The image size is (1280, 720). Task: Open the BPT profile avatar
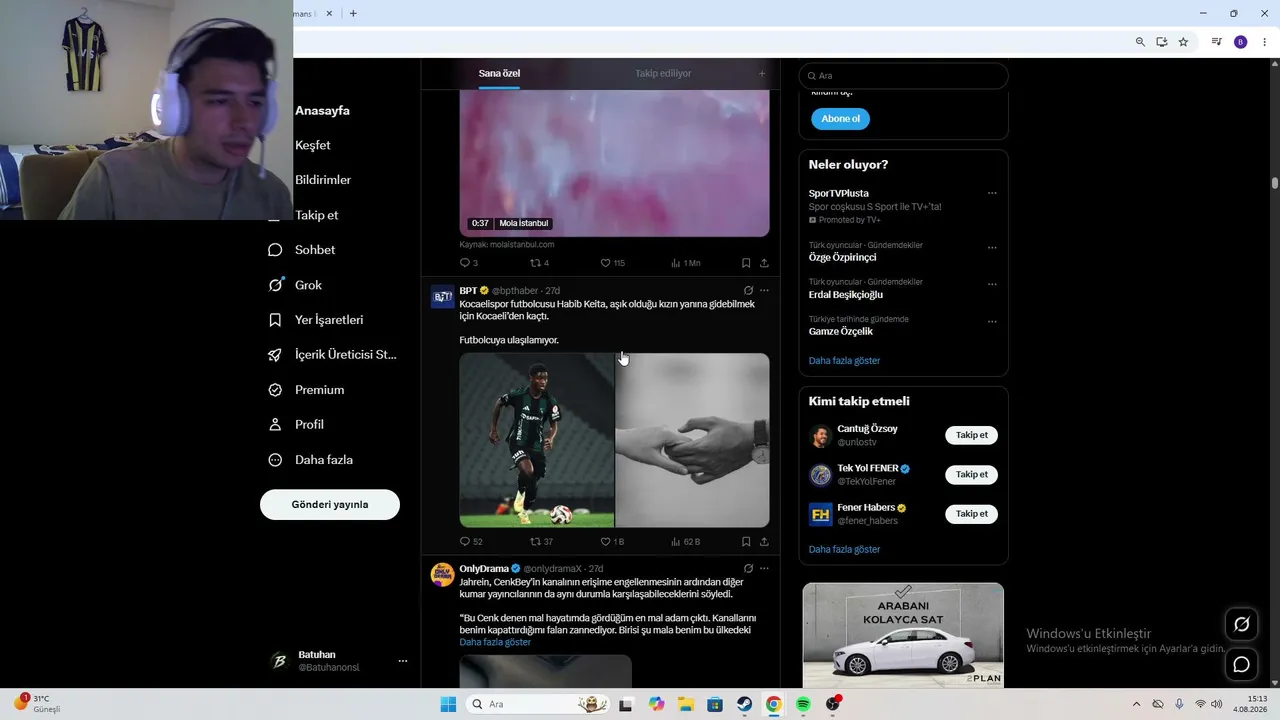[442, 296]
